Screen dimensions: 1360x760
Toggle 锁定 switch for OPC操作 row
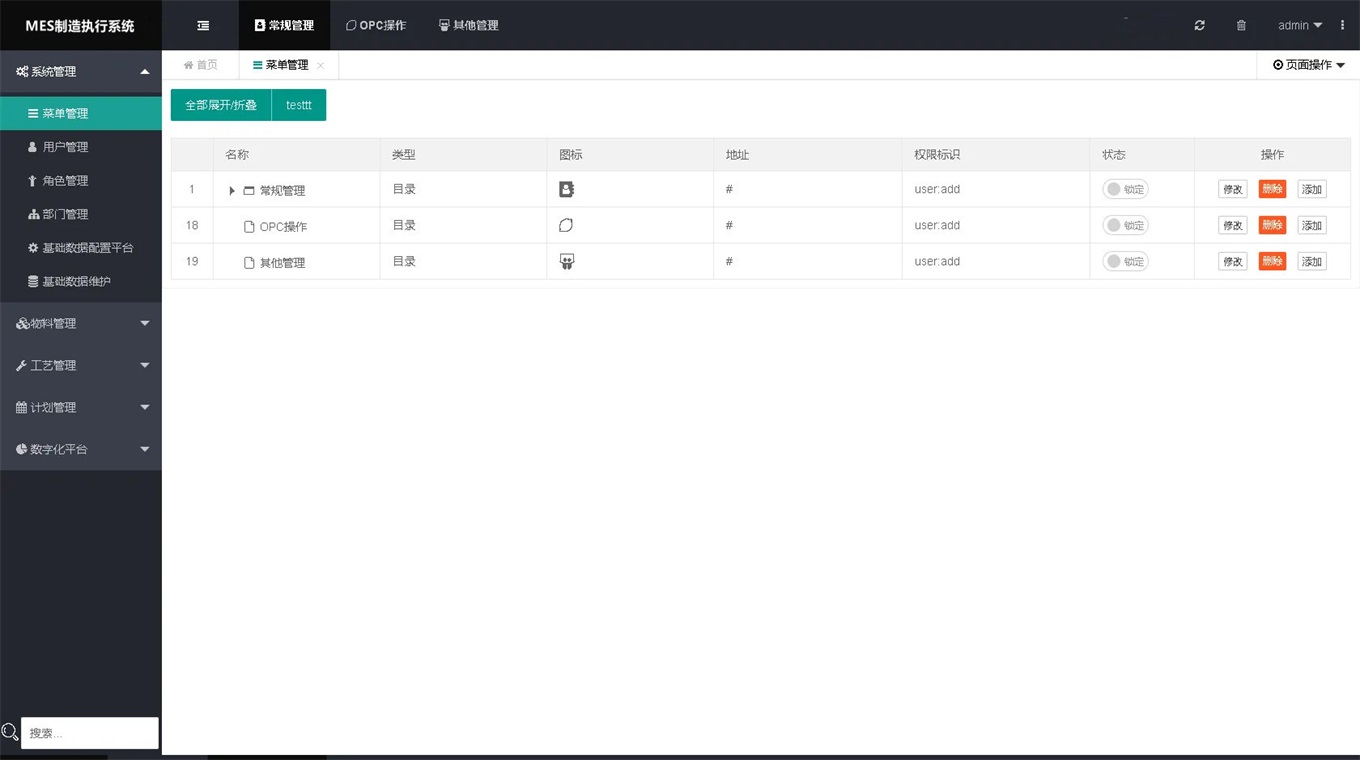click(1125, 225)
